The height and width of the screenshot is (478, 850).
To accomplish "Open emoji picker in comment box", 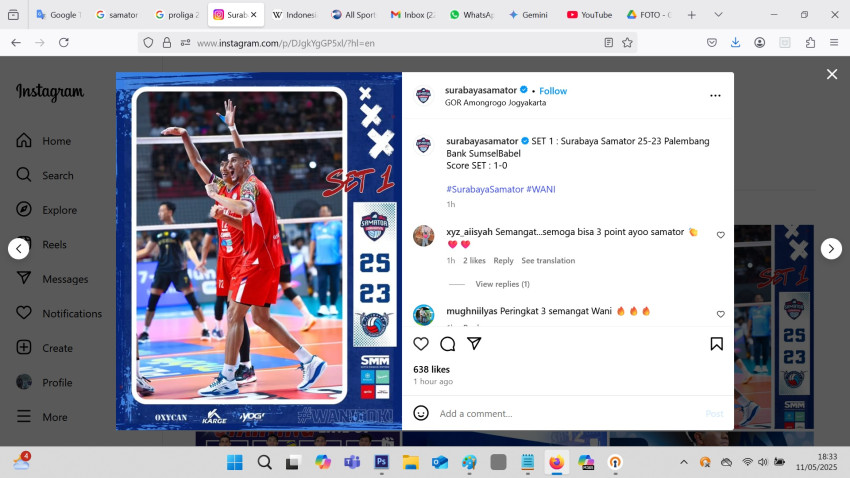I will pos(421,413).
